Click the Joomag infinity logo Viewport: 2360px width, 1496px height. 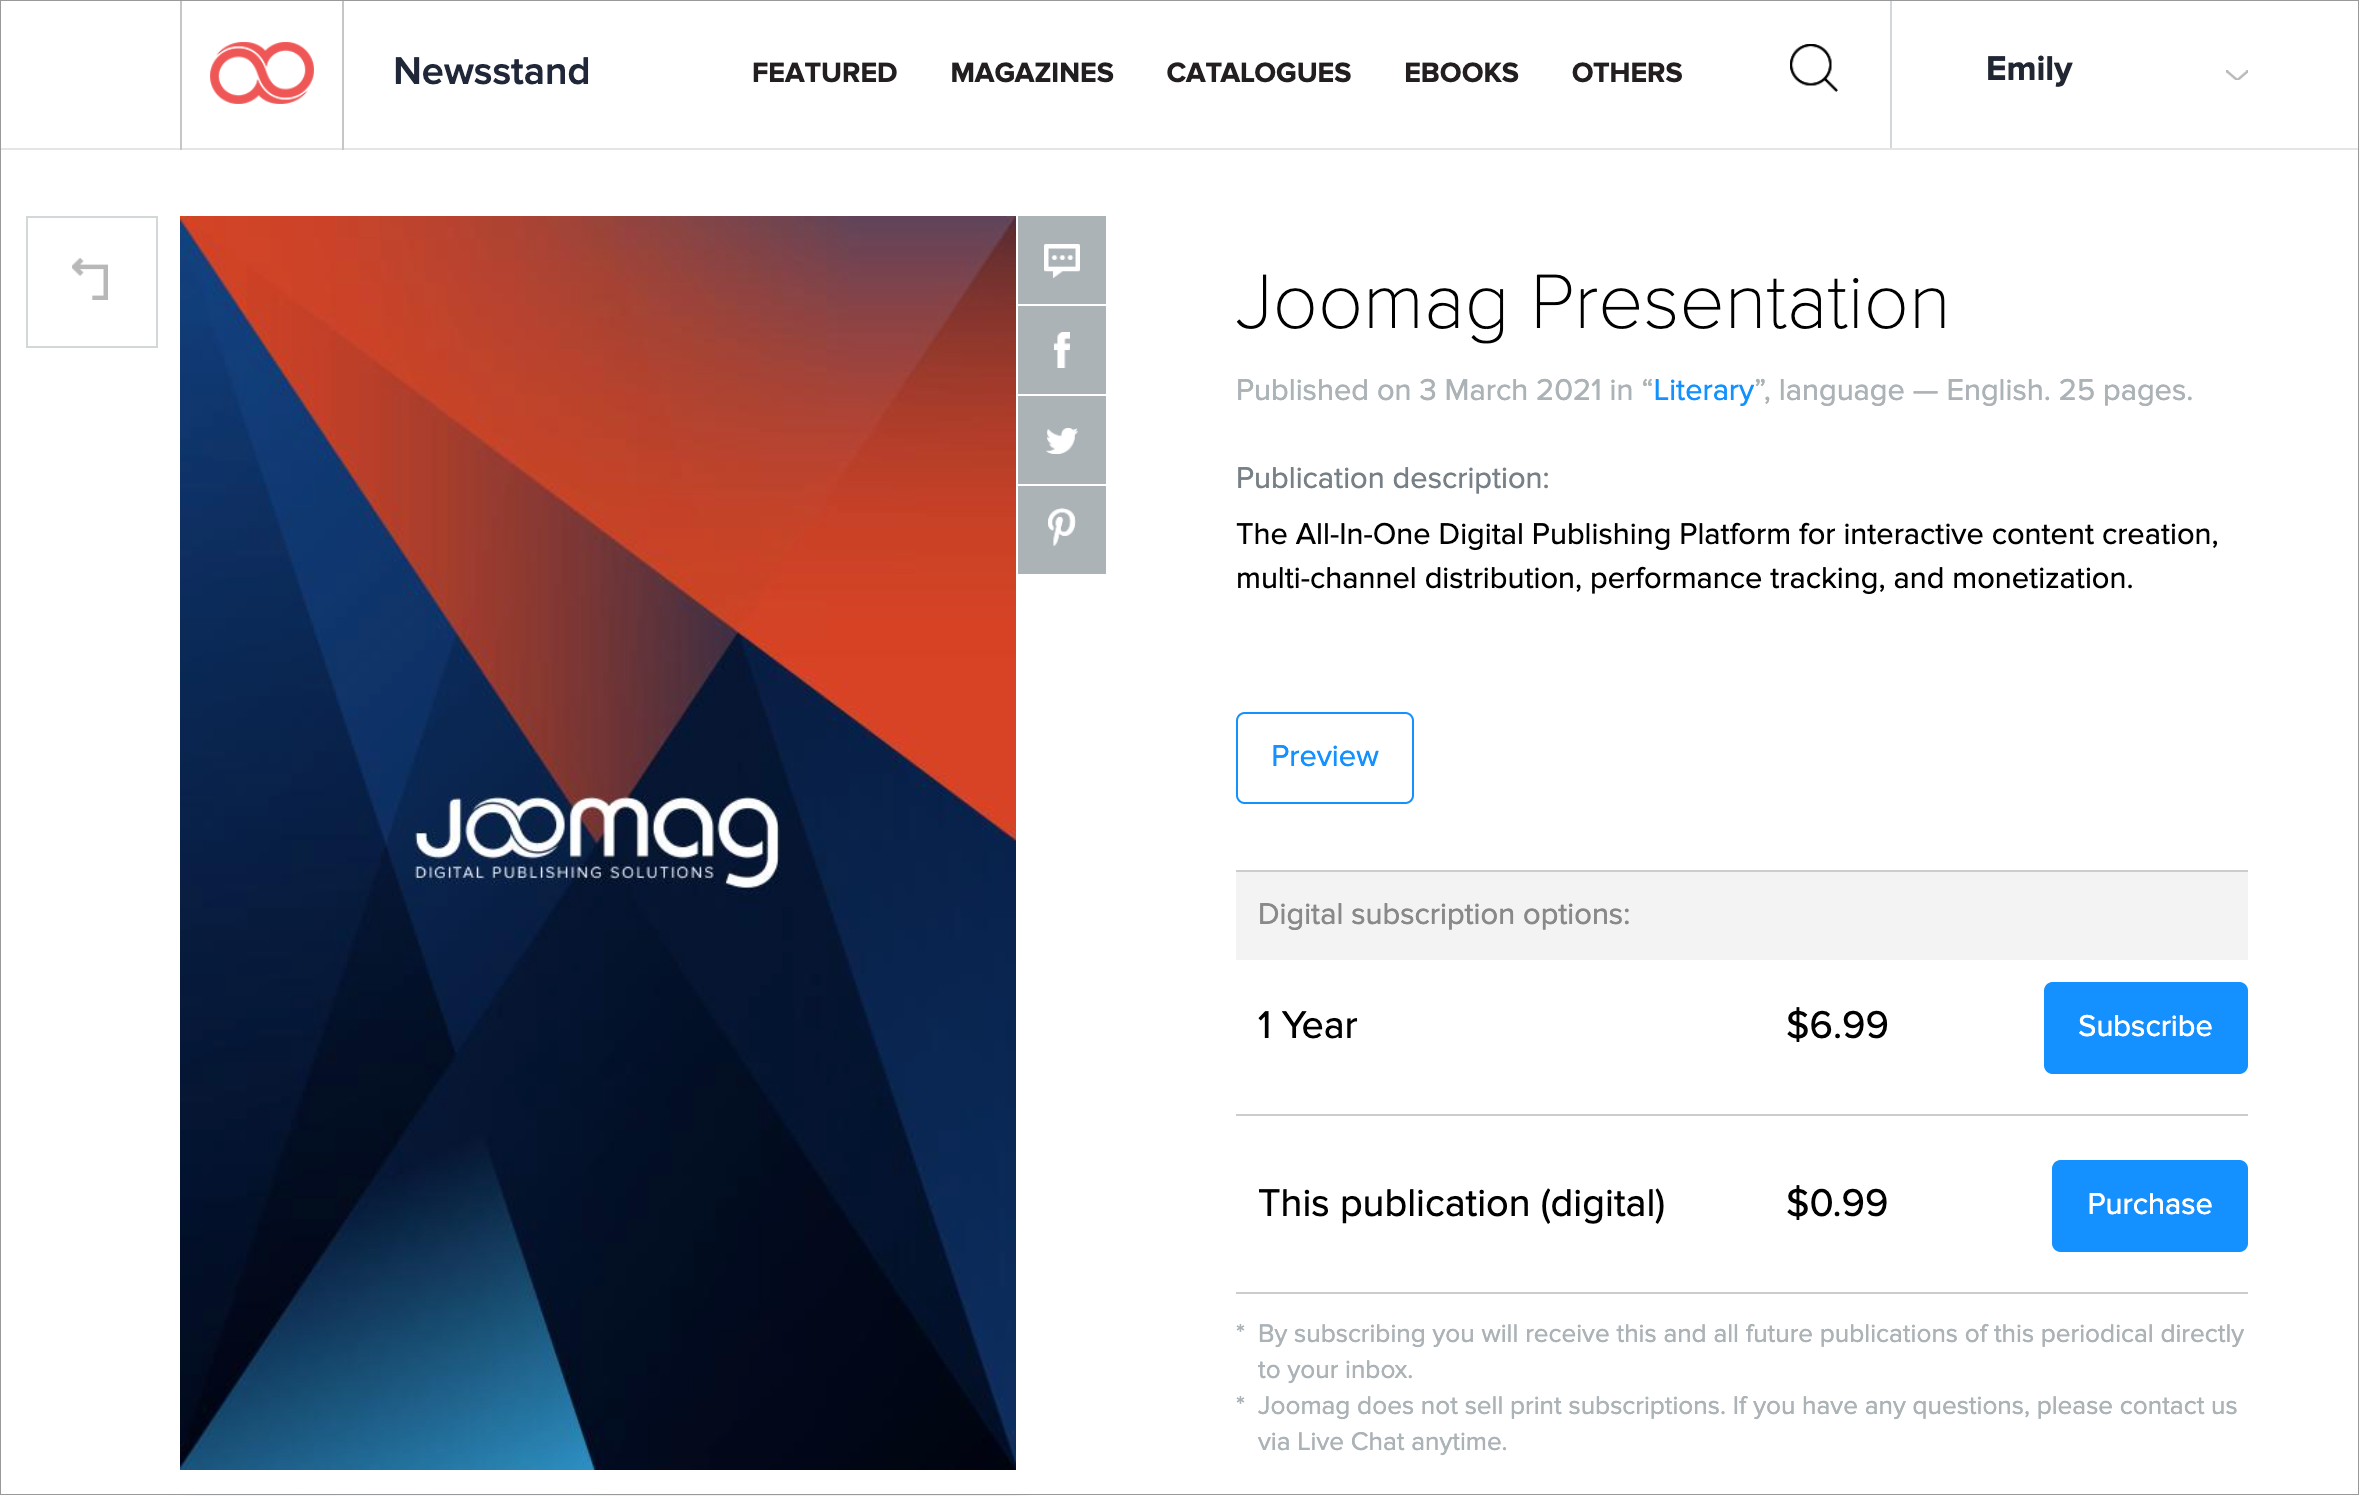click(261, 73)
